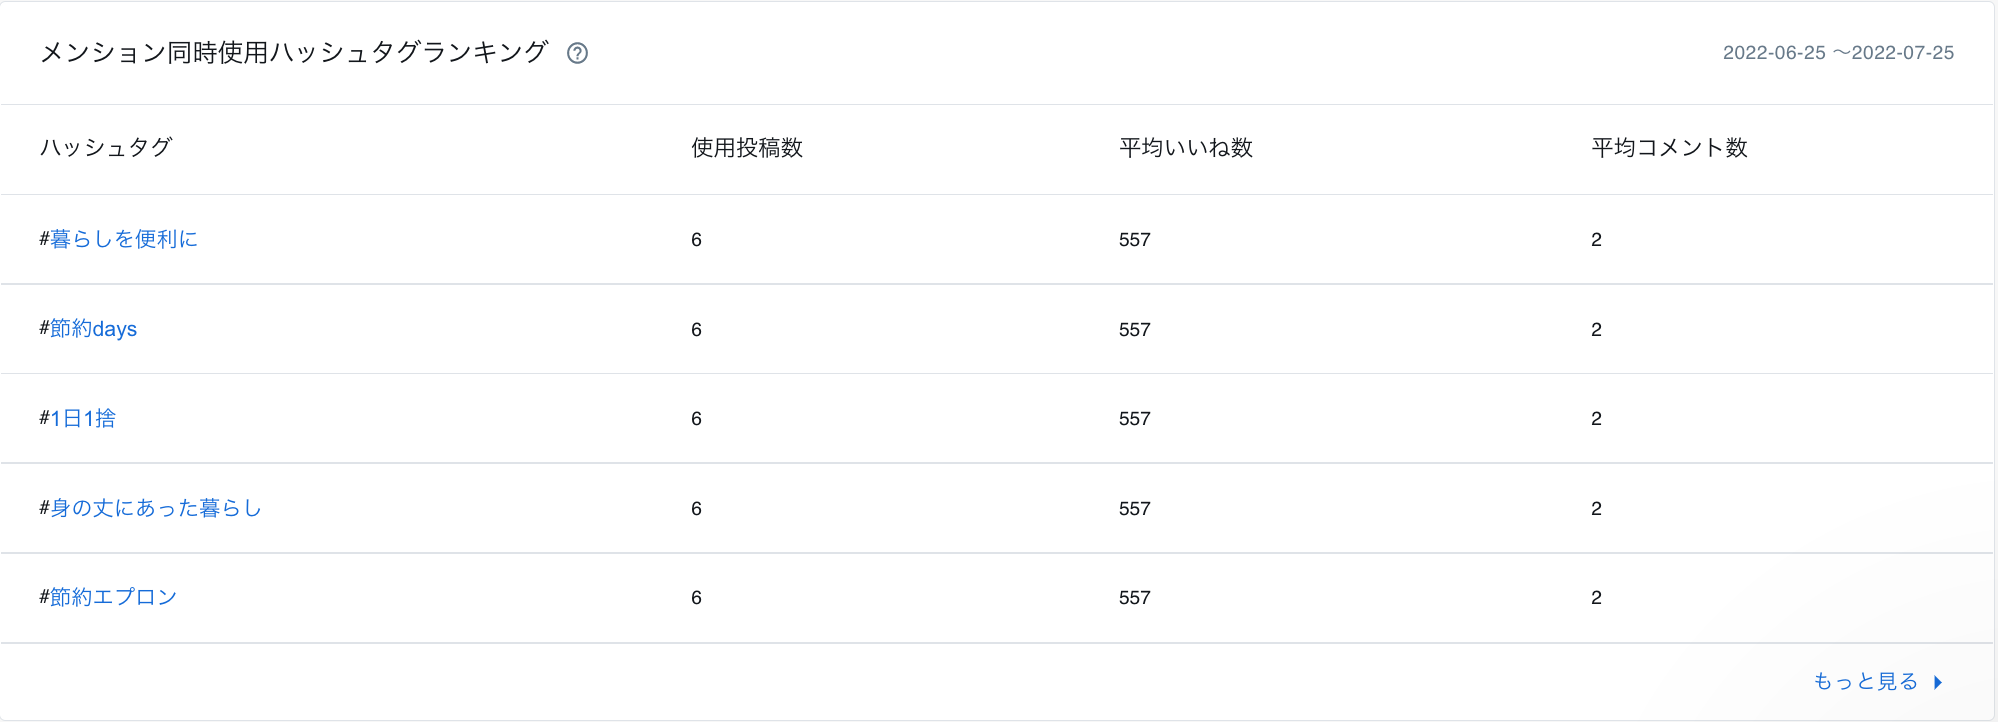
Task: Click the arrow icon next to もっと見る
Action: pos(1938,682)
